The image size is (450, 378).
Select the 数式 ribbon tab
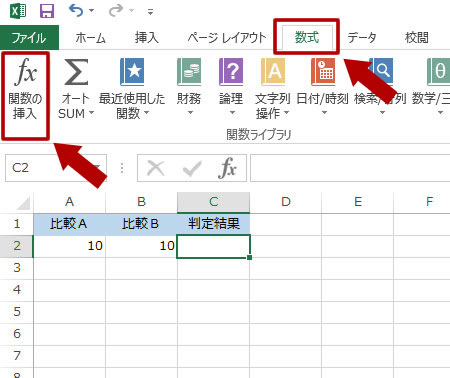307,37
